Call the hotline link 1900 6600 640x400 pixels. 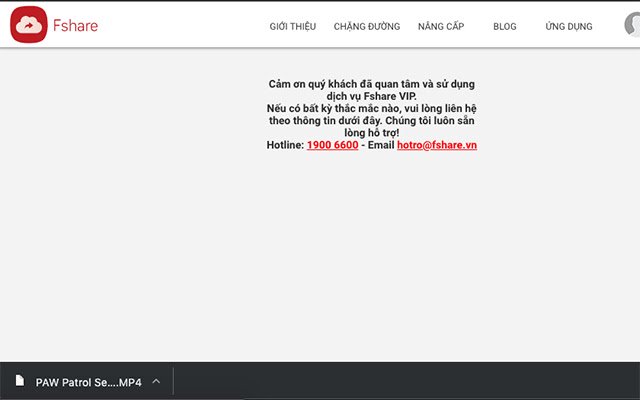tap(333, 145)
